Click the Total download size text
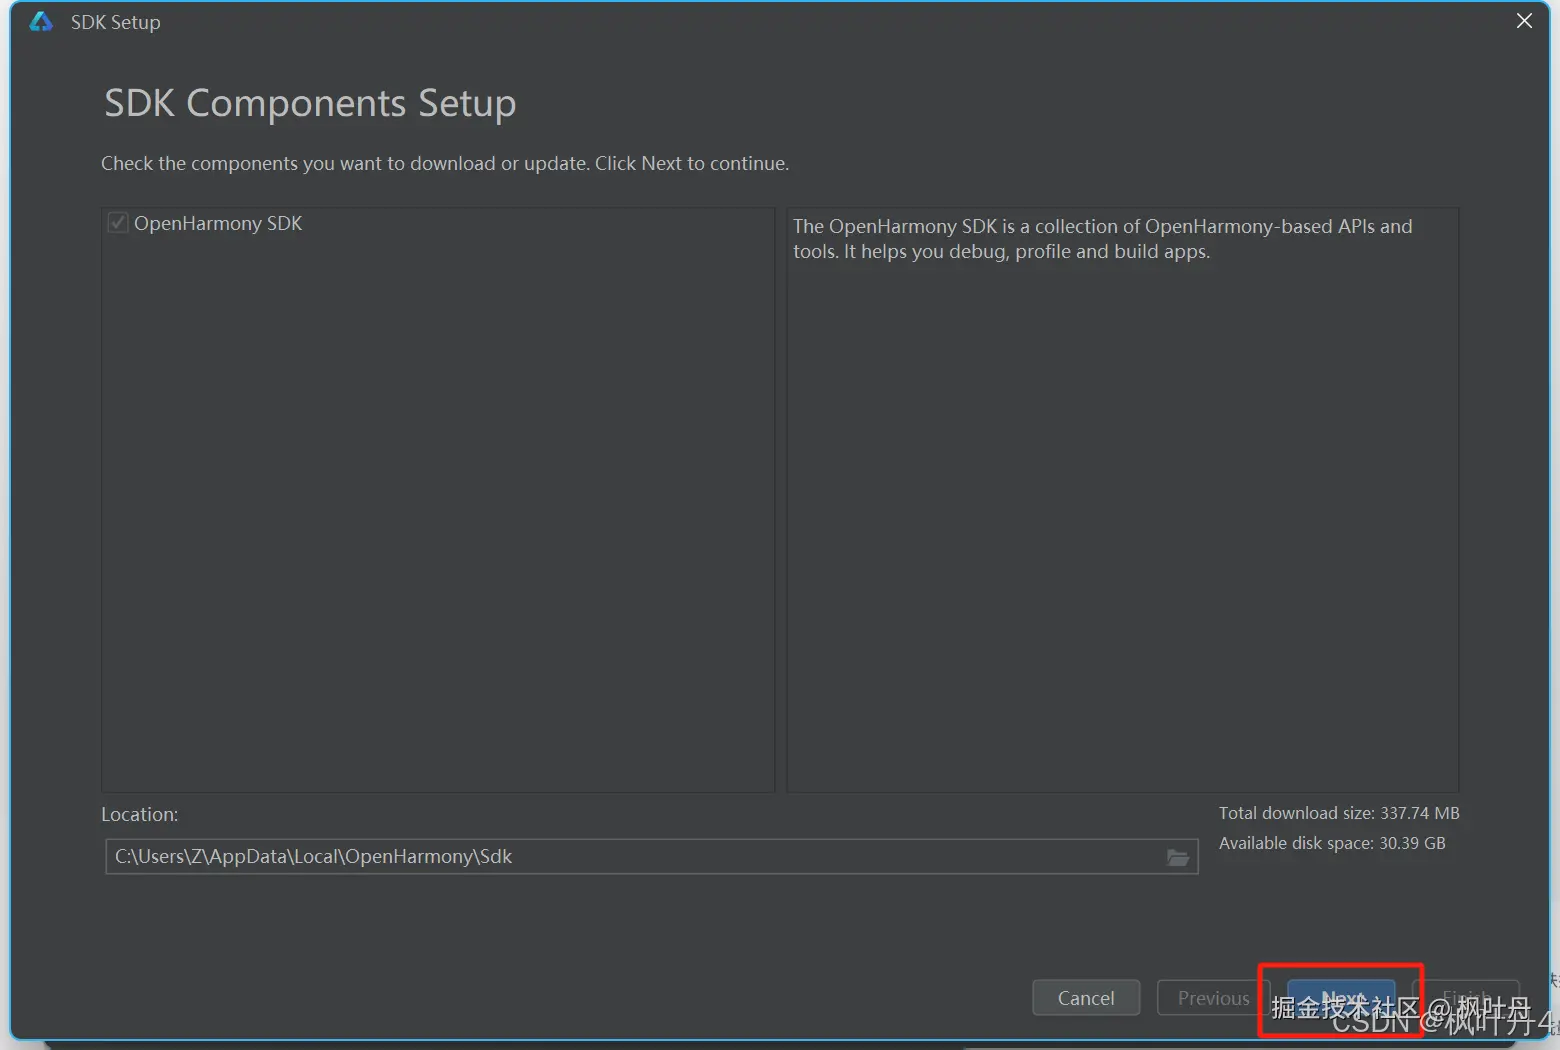The width and height of the screenshot is (1560, 1050). [x=1339, y=813]
